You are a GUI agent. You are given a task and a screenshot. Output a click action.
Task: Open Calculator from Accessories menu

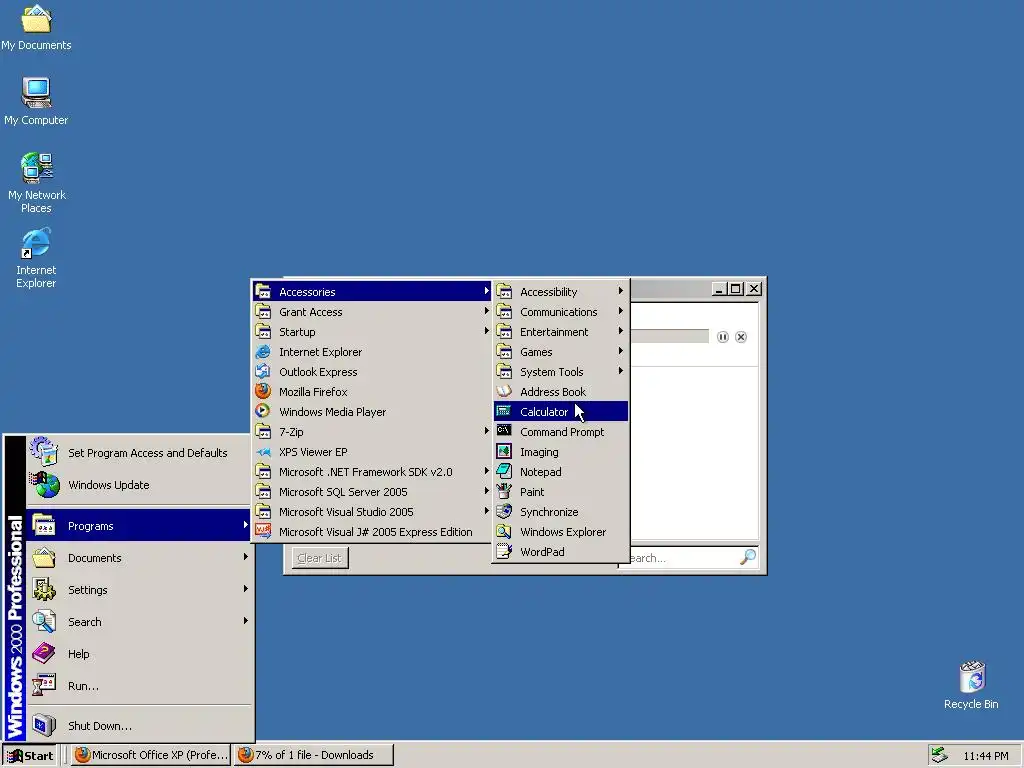point(560,411)
